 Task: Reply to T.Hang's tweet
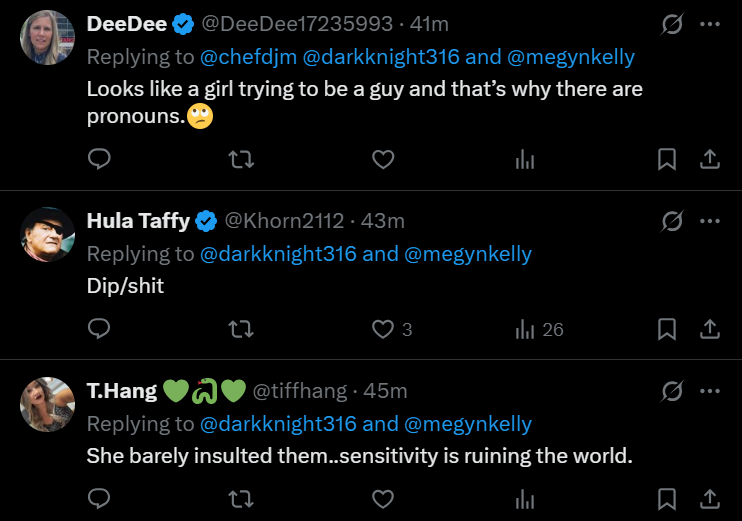99,498
